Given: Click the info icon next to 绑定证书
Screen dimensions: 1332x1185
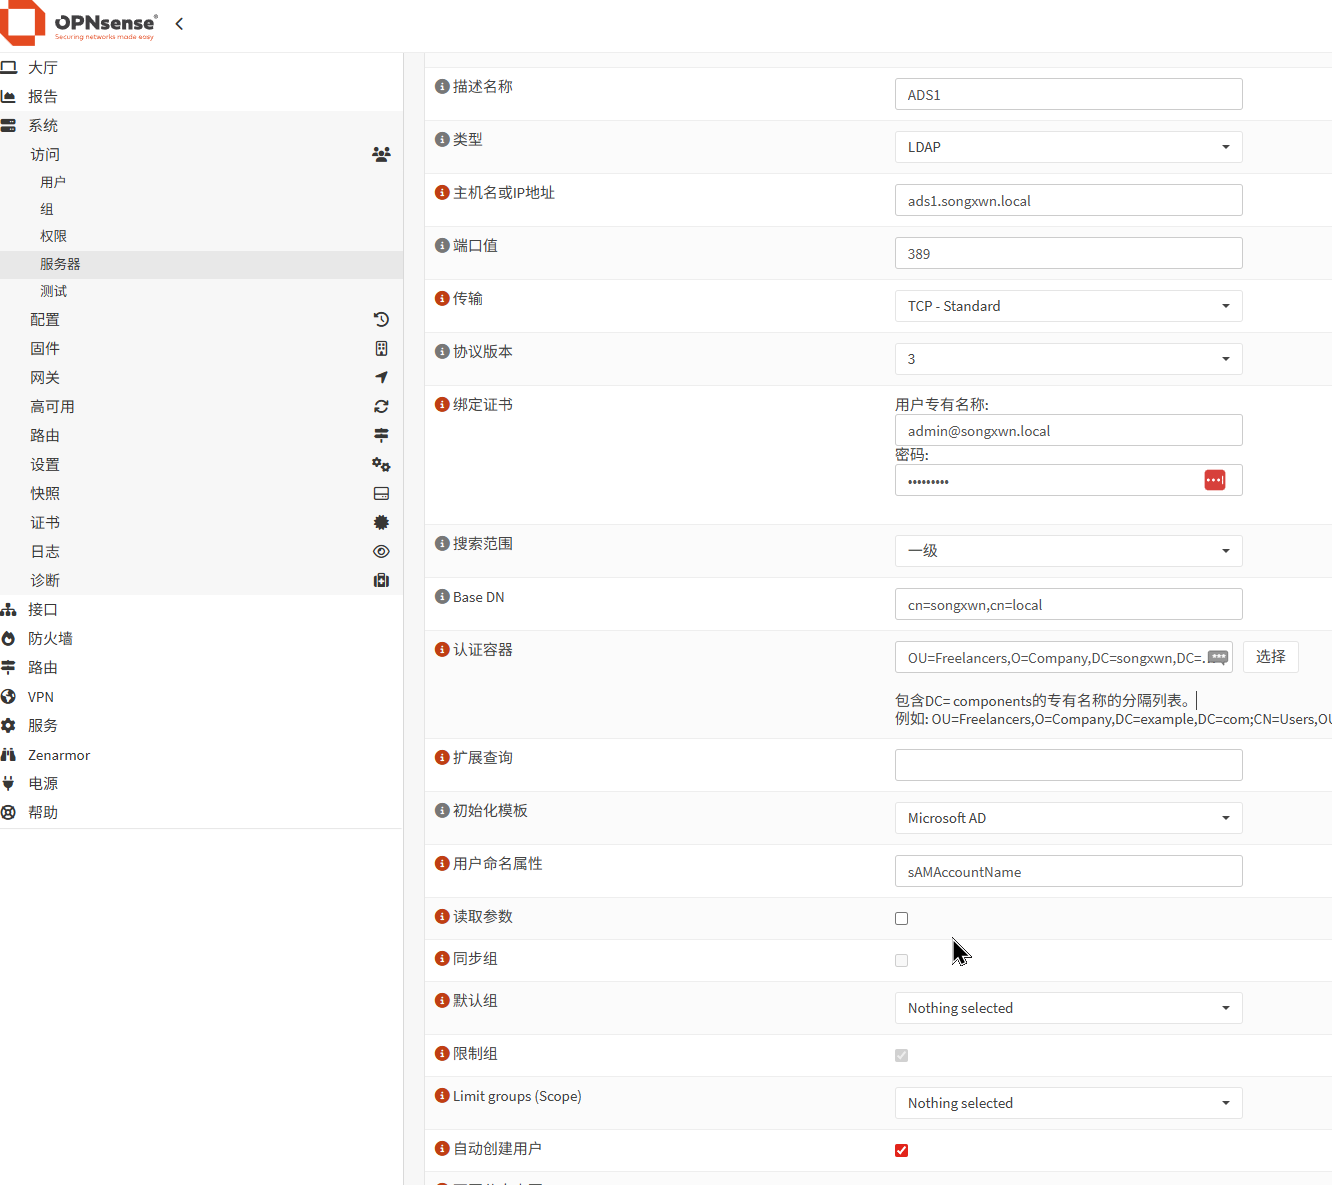Looking at the screenshot, I should point(442,405).
